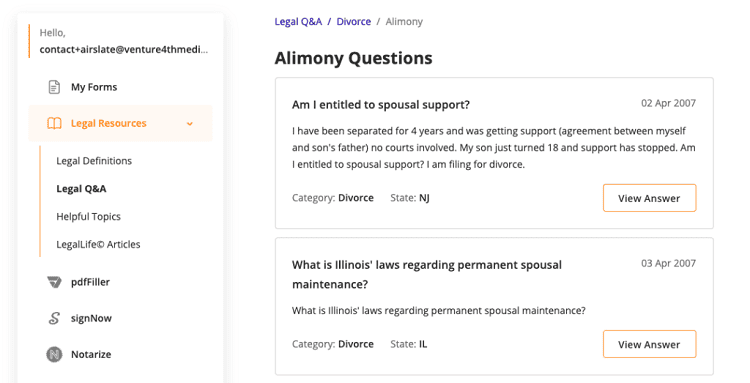Go to Divorce breadcrumb link
The height and width of the screenshot is (383, 750).
click(x=353, y=22)
